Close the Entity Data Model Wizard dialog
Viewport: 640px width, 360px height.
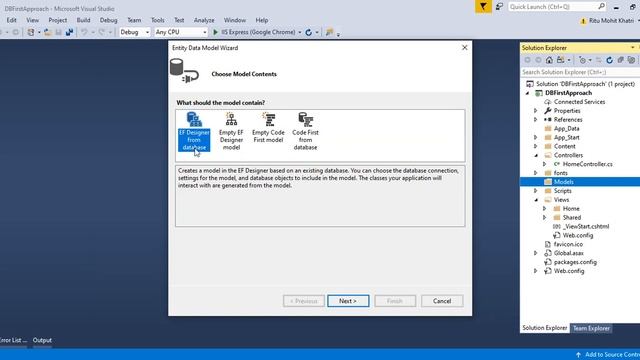click(464, 48)
